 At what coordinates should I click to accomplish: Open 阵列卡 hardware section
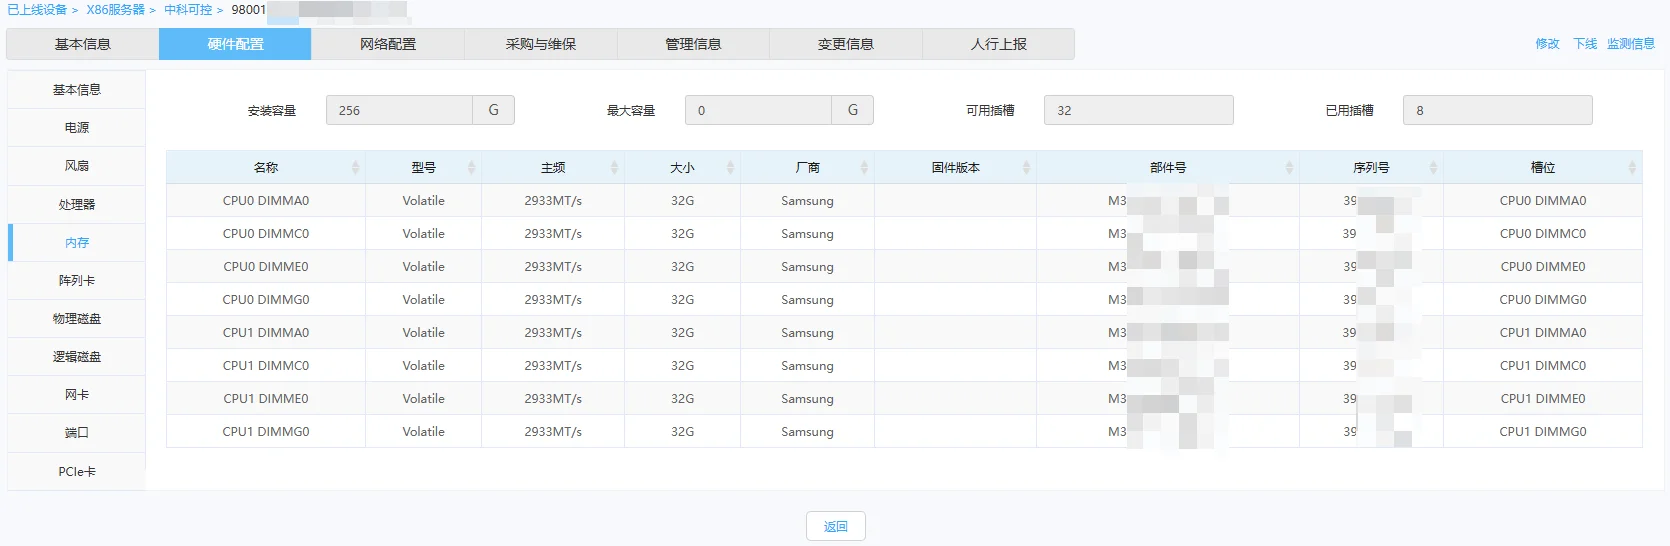point(77,281)
